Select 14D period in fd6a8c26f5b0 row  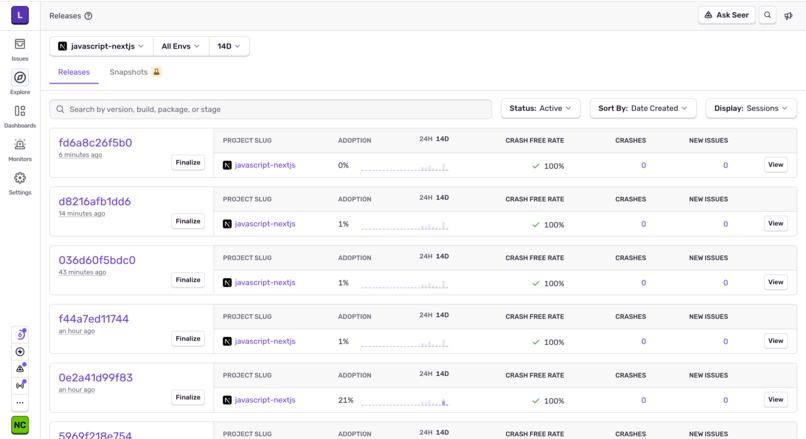tap(443, 139)
